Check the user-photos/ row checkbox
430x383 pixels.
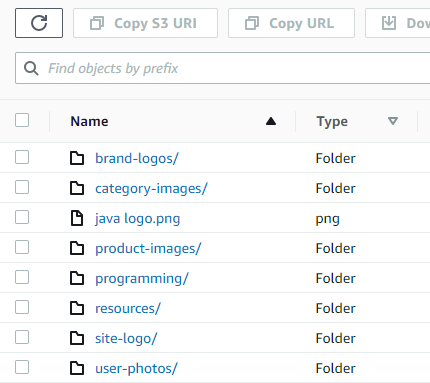coord(22,367)
